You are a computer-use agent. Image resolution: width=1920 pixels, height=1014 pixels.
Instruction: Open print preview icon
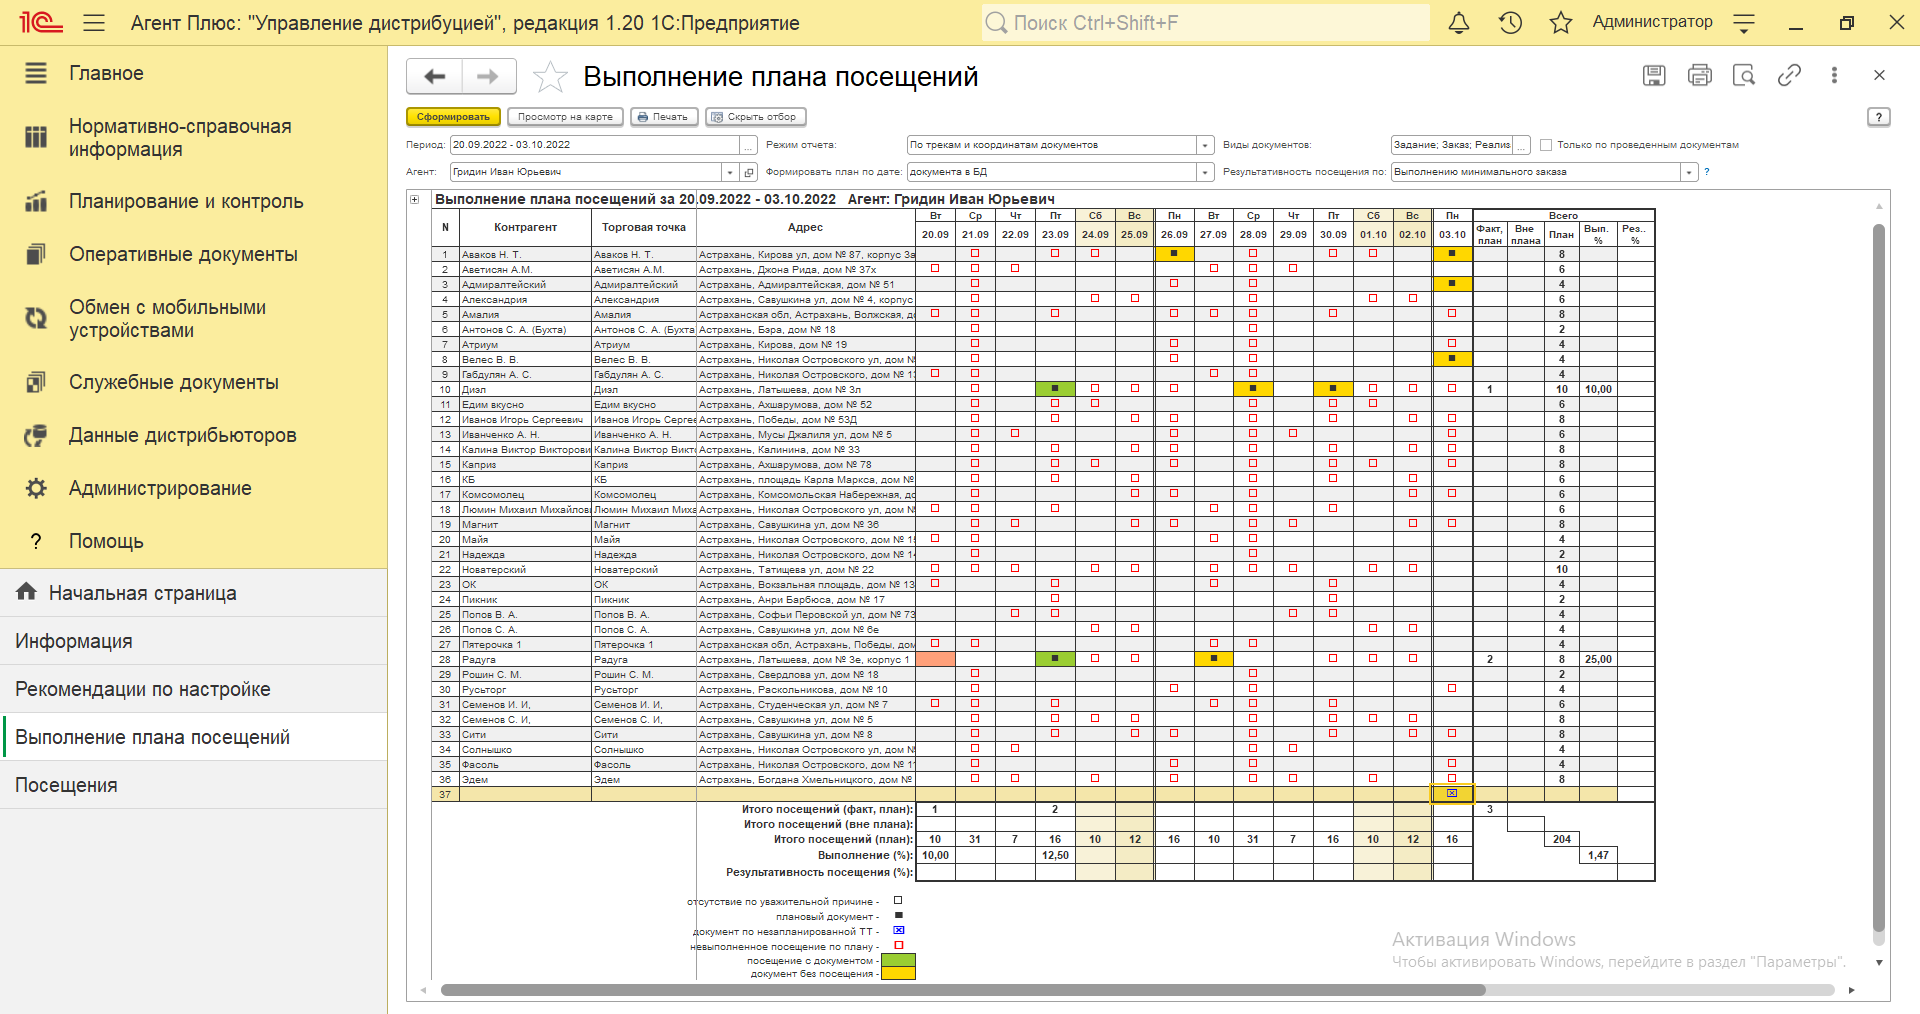[x=1744, y=75]
